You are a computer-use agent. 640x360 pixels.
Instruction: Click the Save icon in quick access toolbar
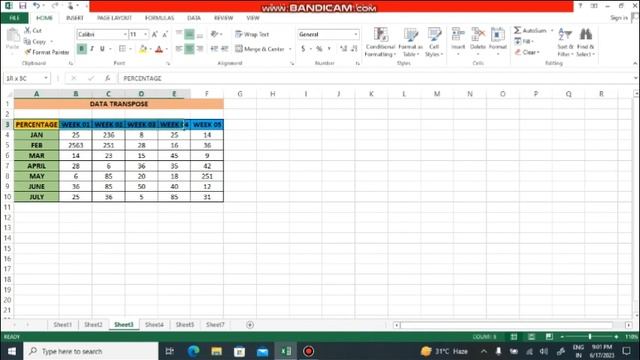[22, 6]
